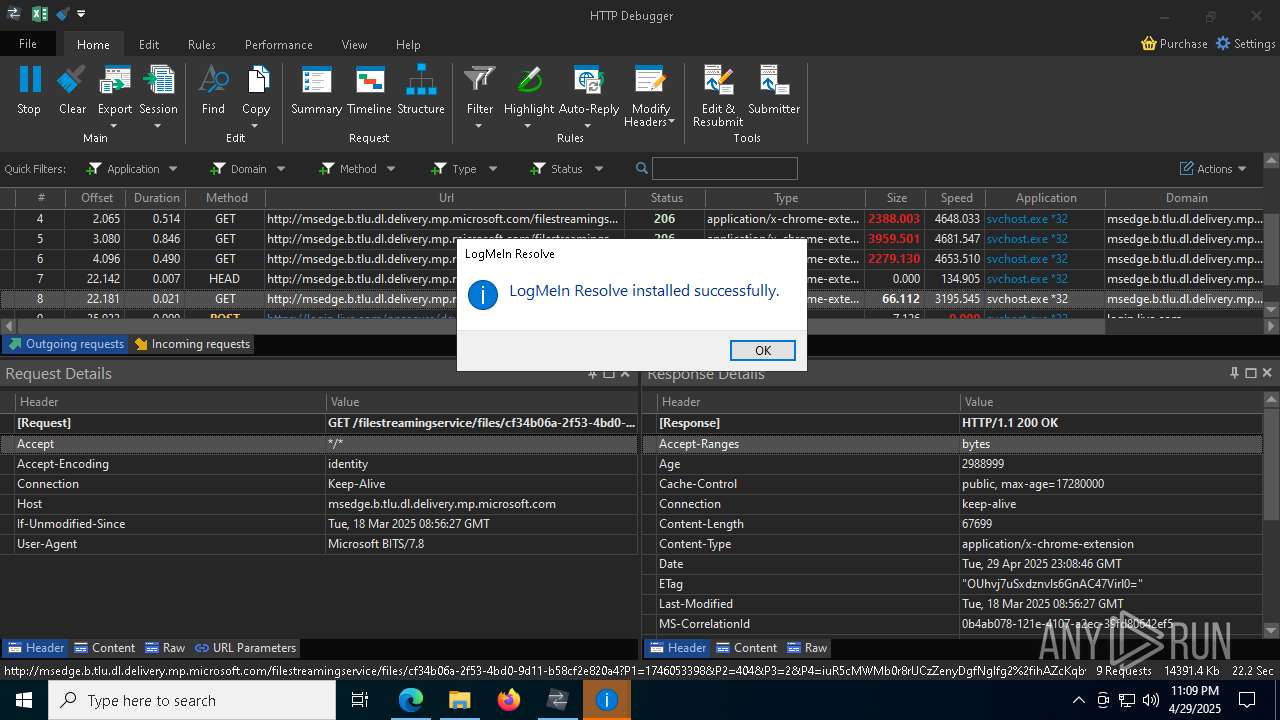Image resolution: width=1280 pixels, height=720 pixels.
Task: Click the Status column header
Action: pos(666,198)
